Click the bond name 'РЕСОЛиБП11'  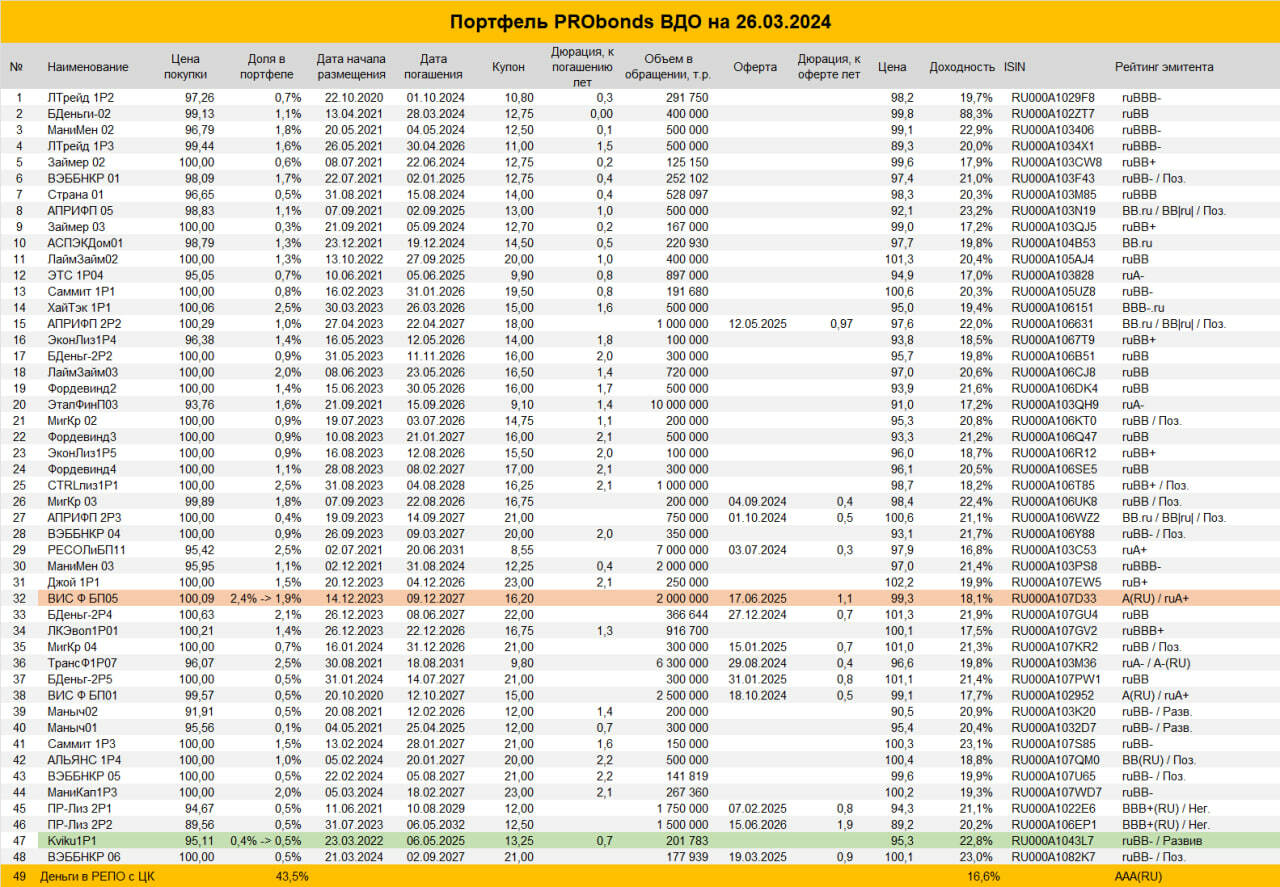(86, 549)
